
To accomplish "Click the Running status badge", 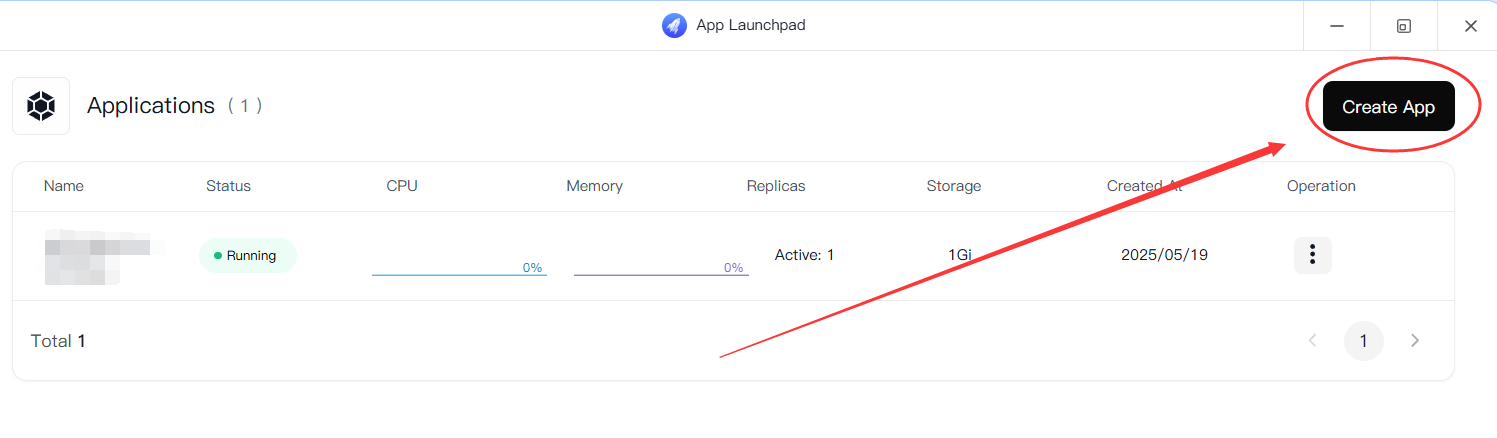I will [x=248, y=256].
